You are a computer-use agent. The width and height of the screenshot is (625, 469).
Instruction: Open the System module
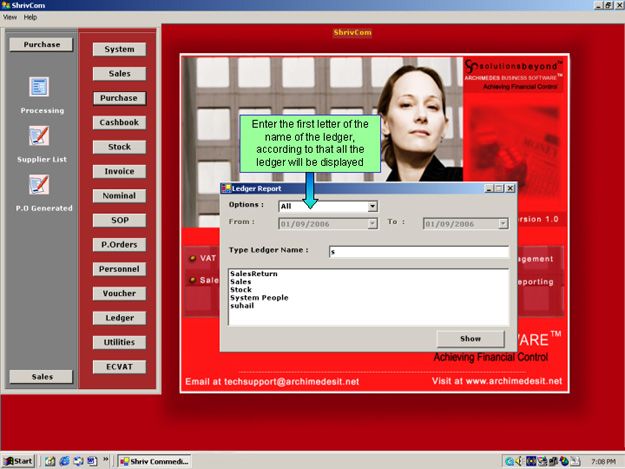click(119, 49)
